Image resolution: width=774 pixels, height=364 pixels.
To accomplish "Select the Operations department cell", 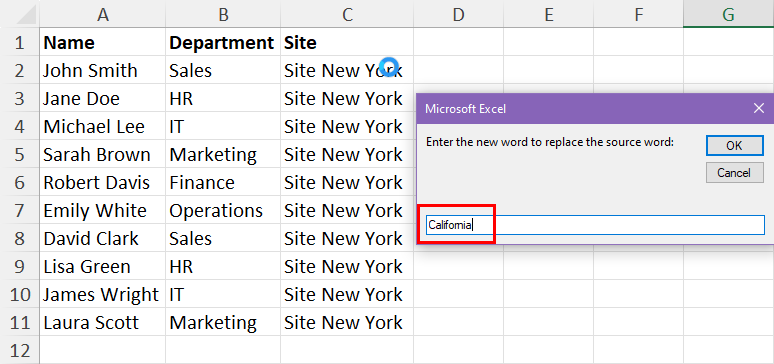I will coord(223,210).
